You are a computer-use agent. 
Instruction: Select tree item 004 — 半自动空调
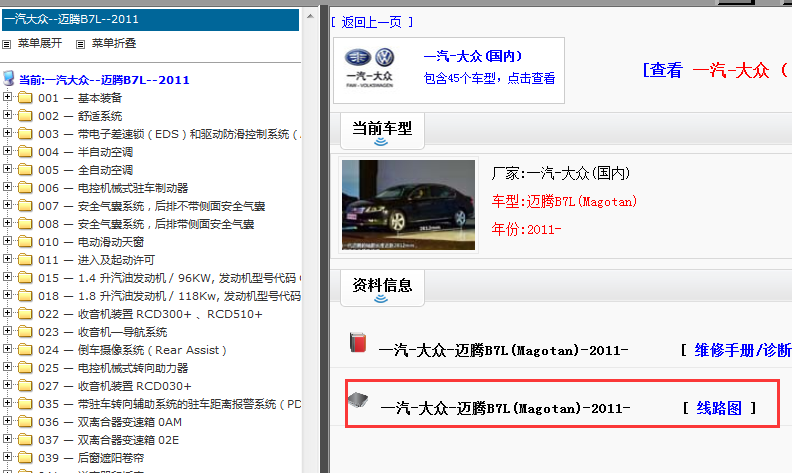[85, 152]
